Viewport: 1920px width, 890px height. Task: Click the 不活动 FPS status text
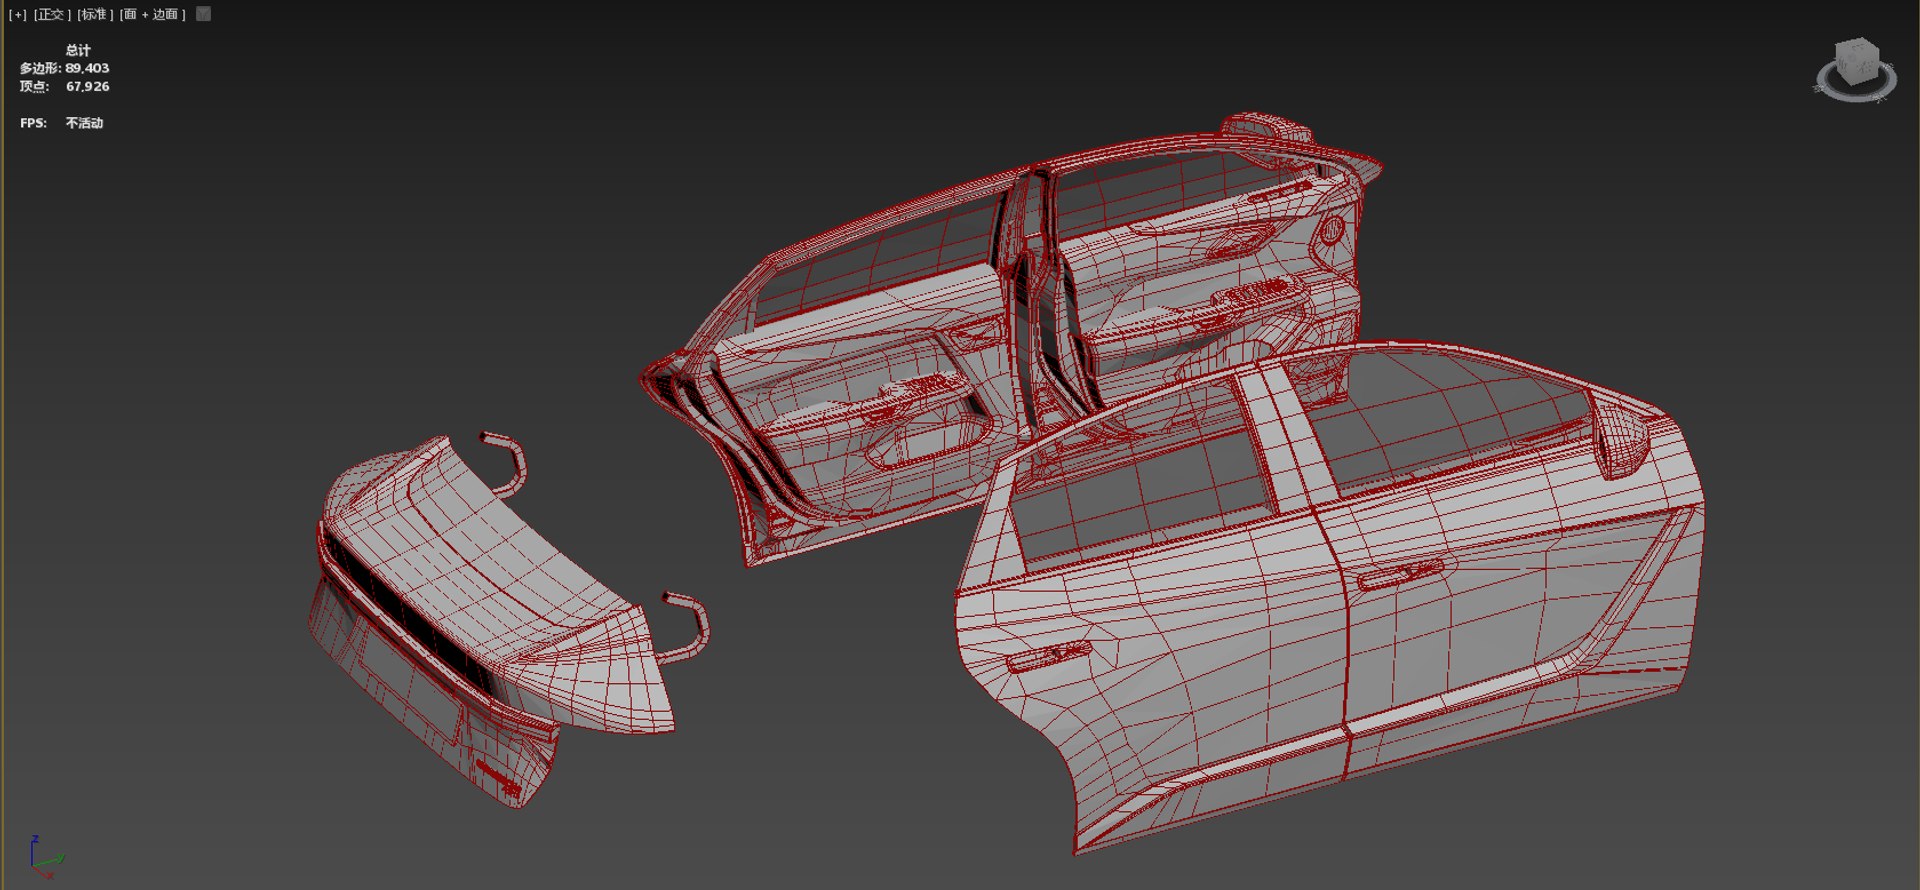pos(84,123)
